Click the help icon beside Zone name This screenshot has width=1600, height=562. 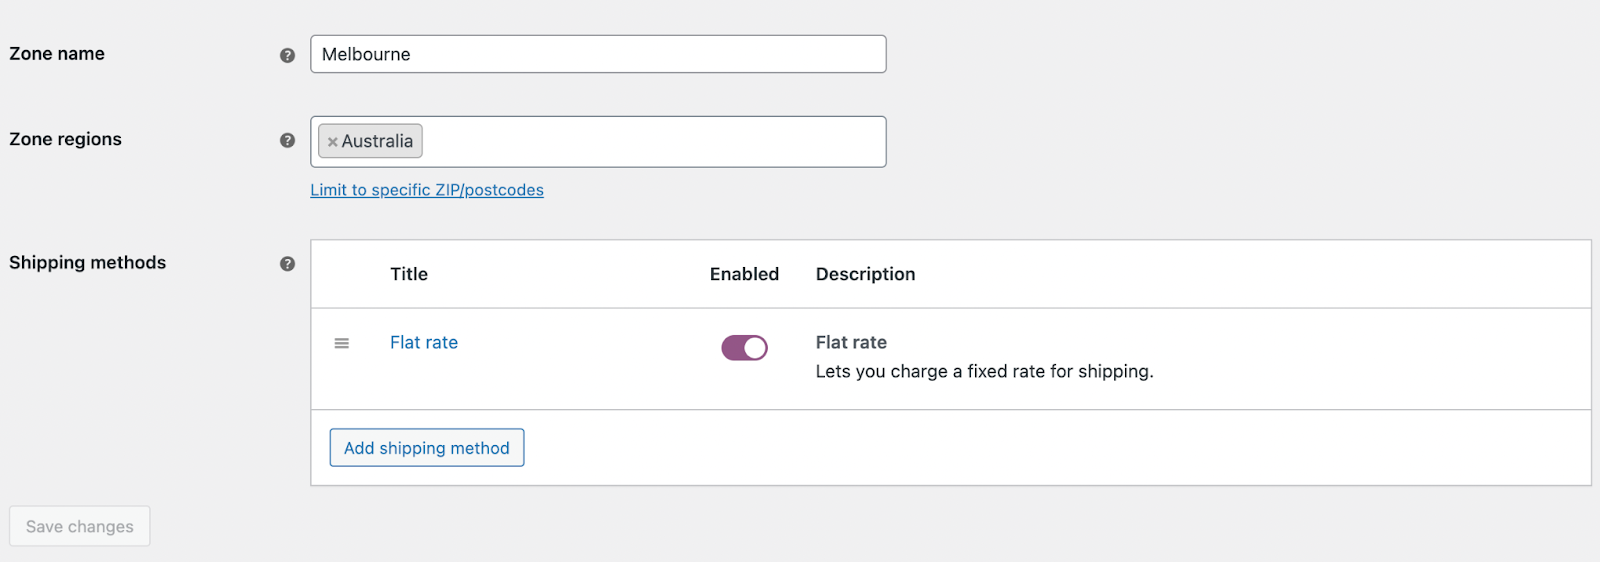click(x=287, y=55)
